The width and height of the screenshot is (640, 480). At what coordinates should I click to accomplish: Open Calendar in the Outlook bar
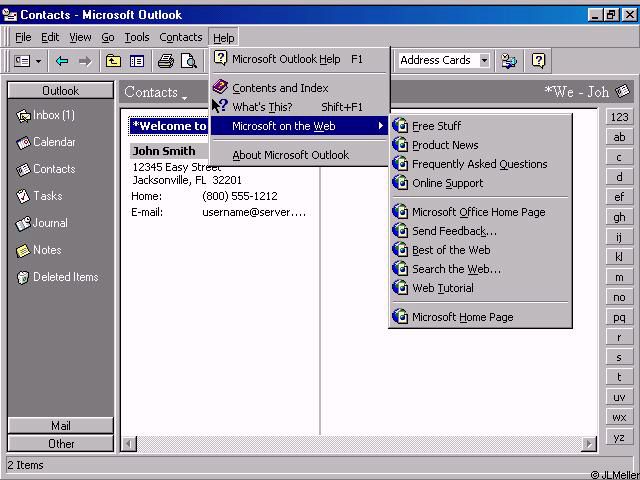(x=53, y=142)
